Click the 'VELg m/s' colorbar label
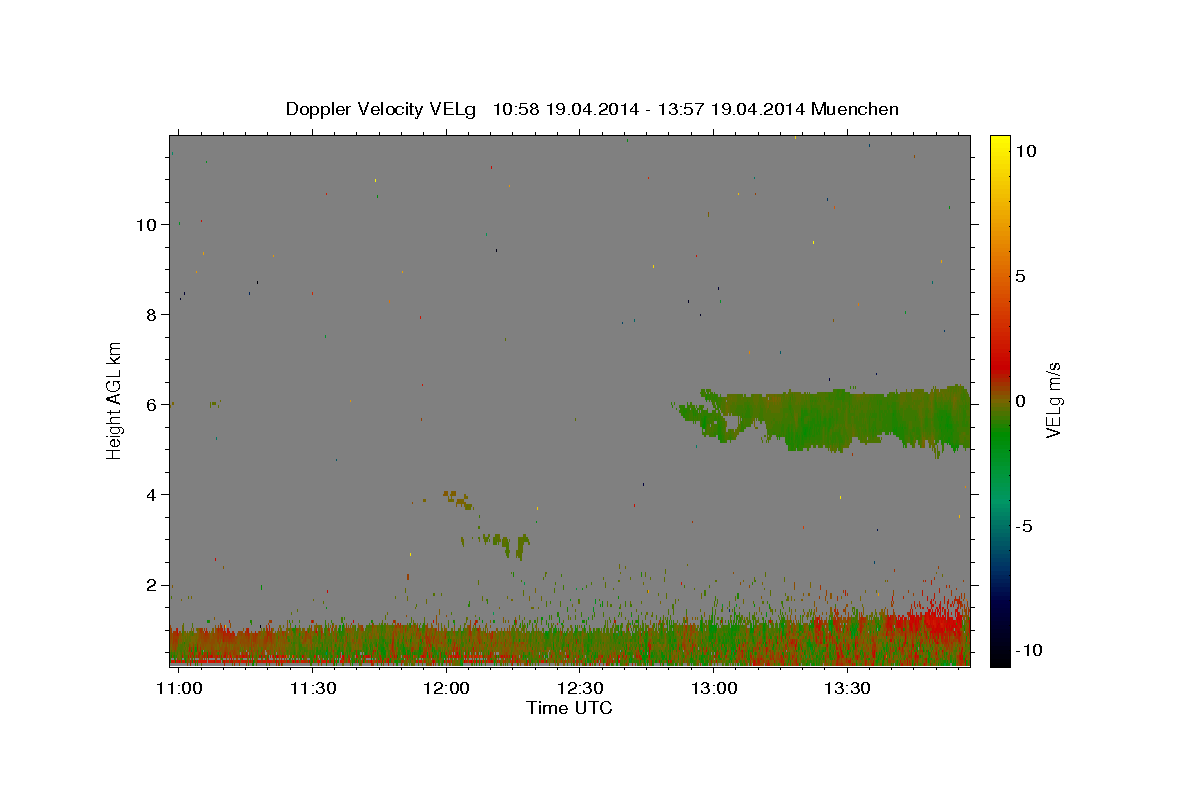Image resolution: width=1200 pixels, height=800 pixels. point(1053,400)
